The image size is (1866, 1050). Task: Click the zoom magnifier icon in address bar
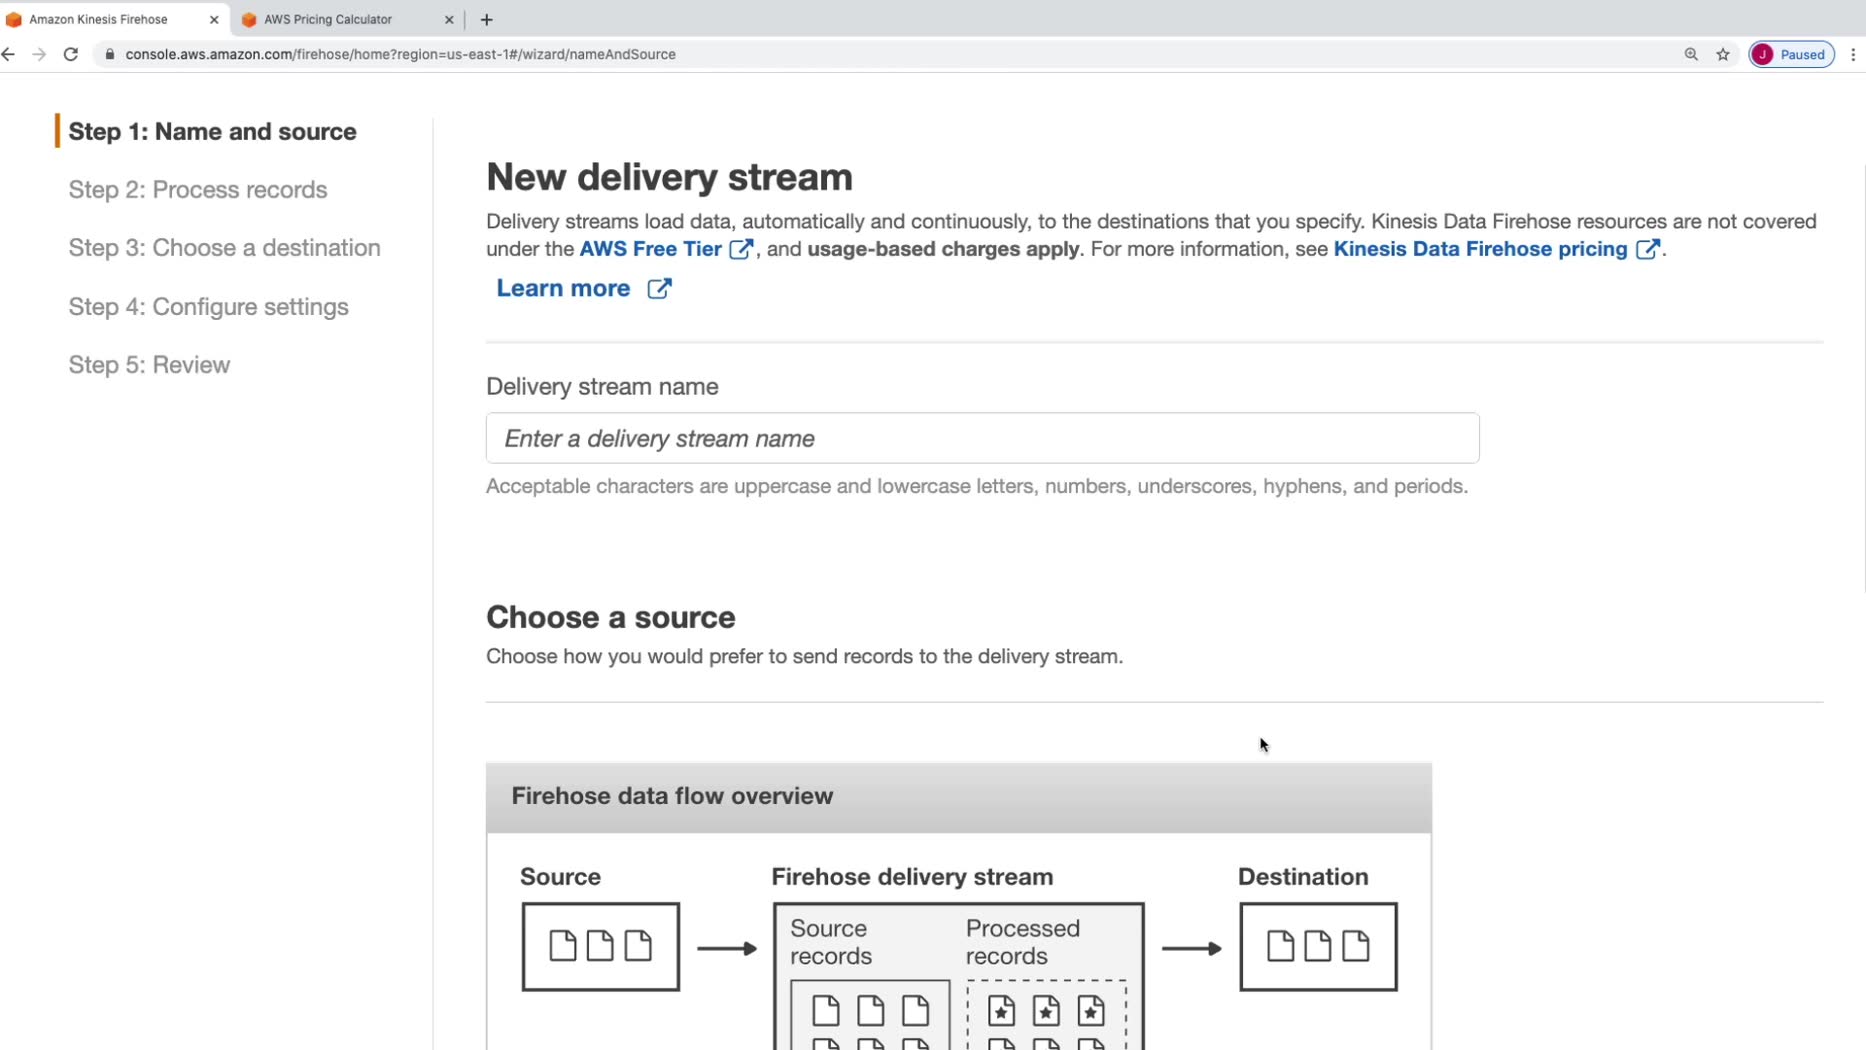[x=1691, y=54]
